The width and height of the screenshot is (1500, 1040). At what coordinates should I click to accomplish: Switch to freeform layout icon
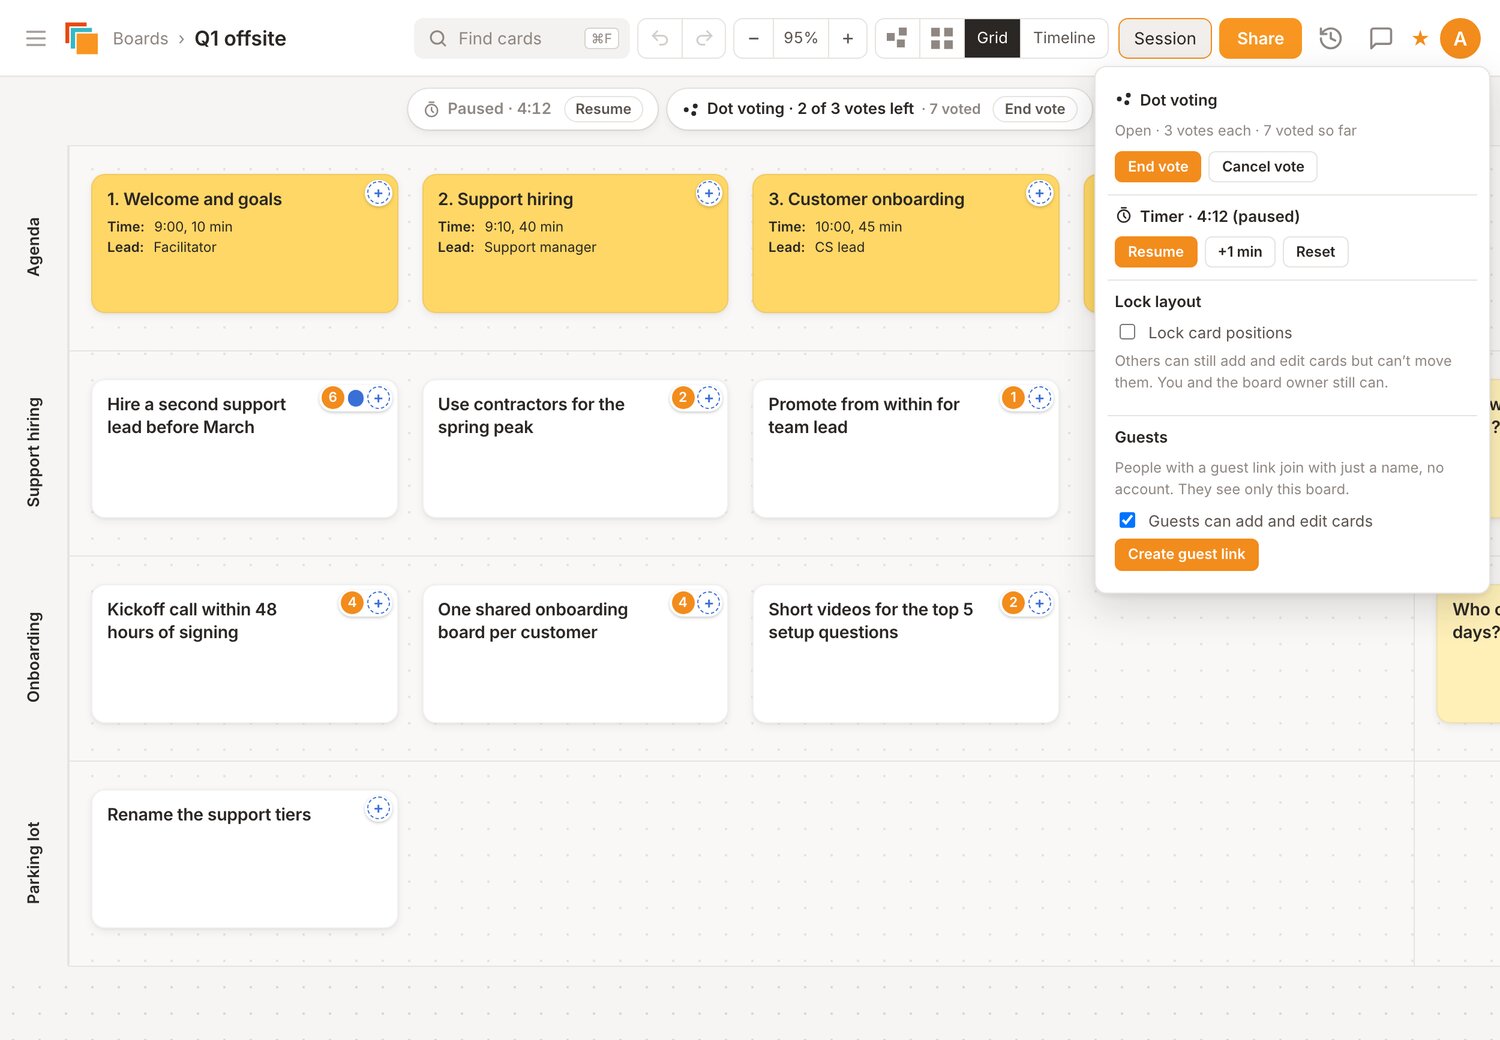pos(897,38)
